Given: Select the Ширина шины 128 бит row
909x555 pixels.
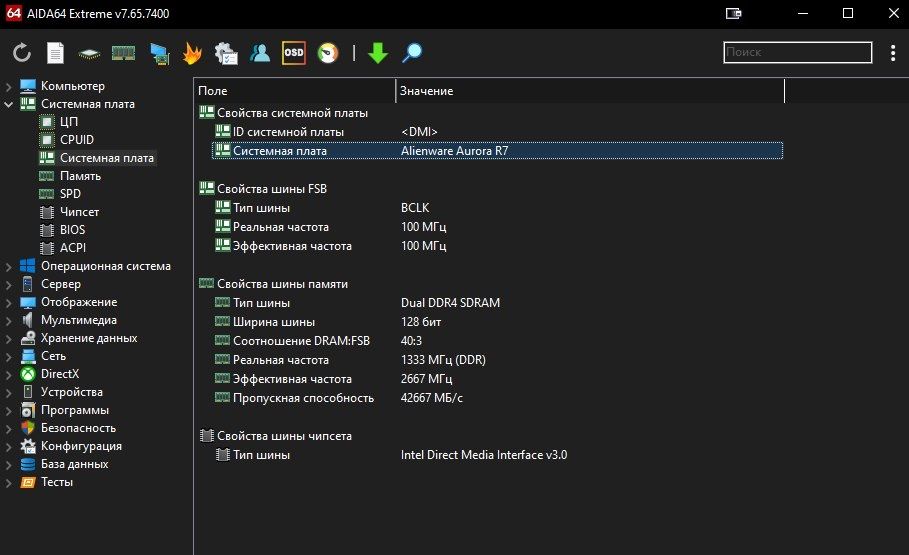Looking at the screenshot, I should pos(497,322).
